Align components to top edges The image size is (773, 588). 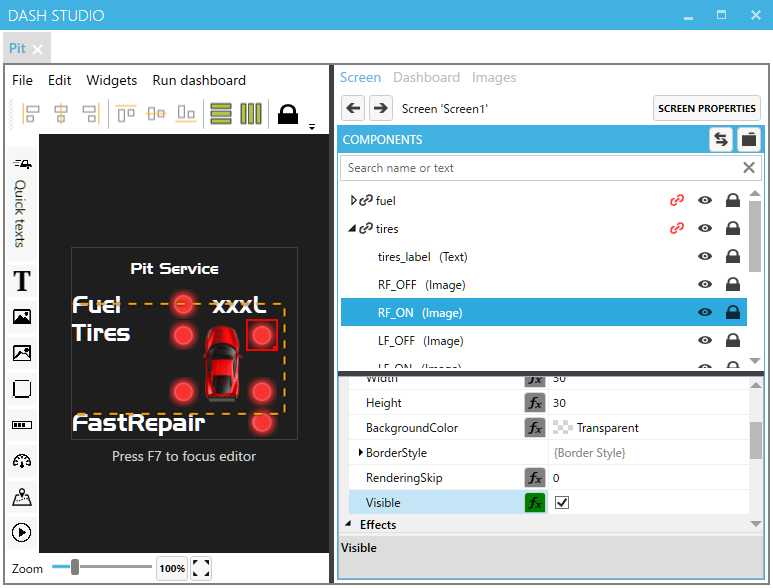click(126, 114)
